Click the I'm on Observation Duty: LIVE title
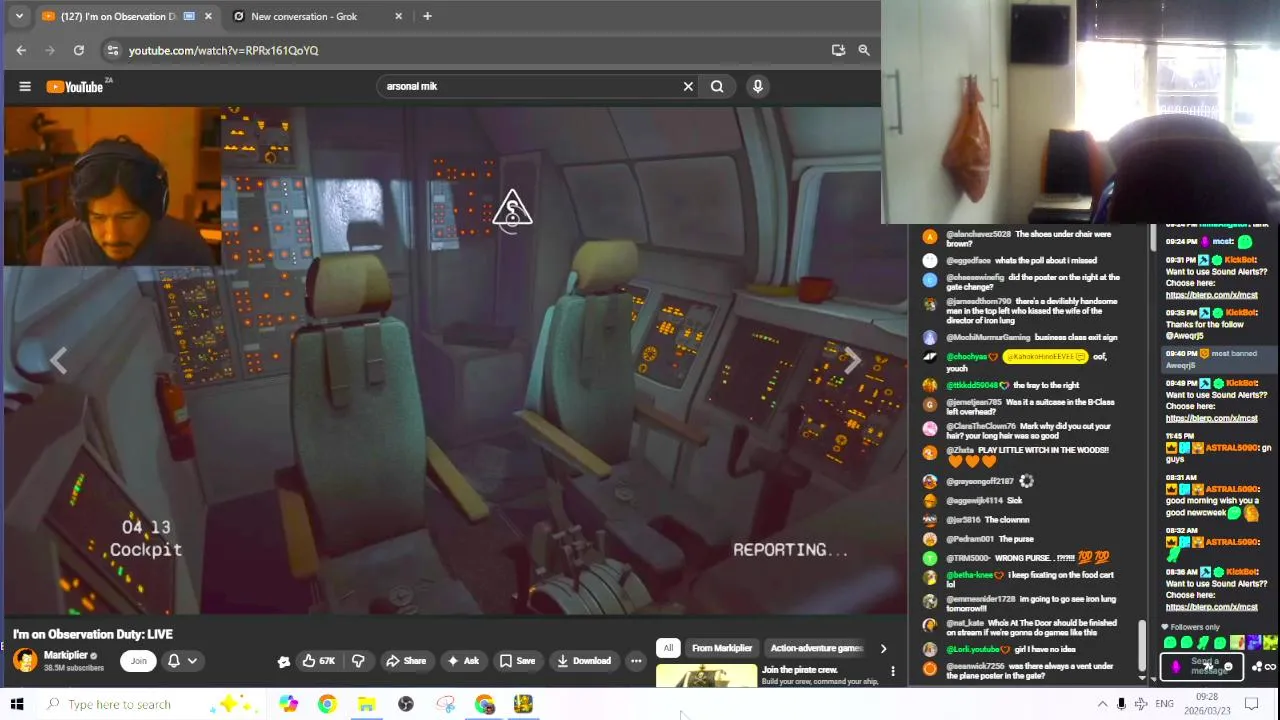1280x720 pixels. point(93,634)
